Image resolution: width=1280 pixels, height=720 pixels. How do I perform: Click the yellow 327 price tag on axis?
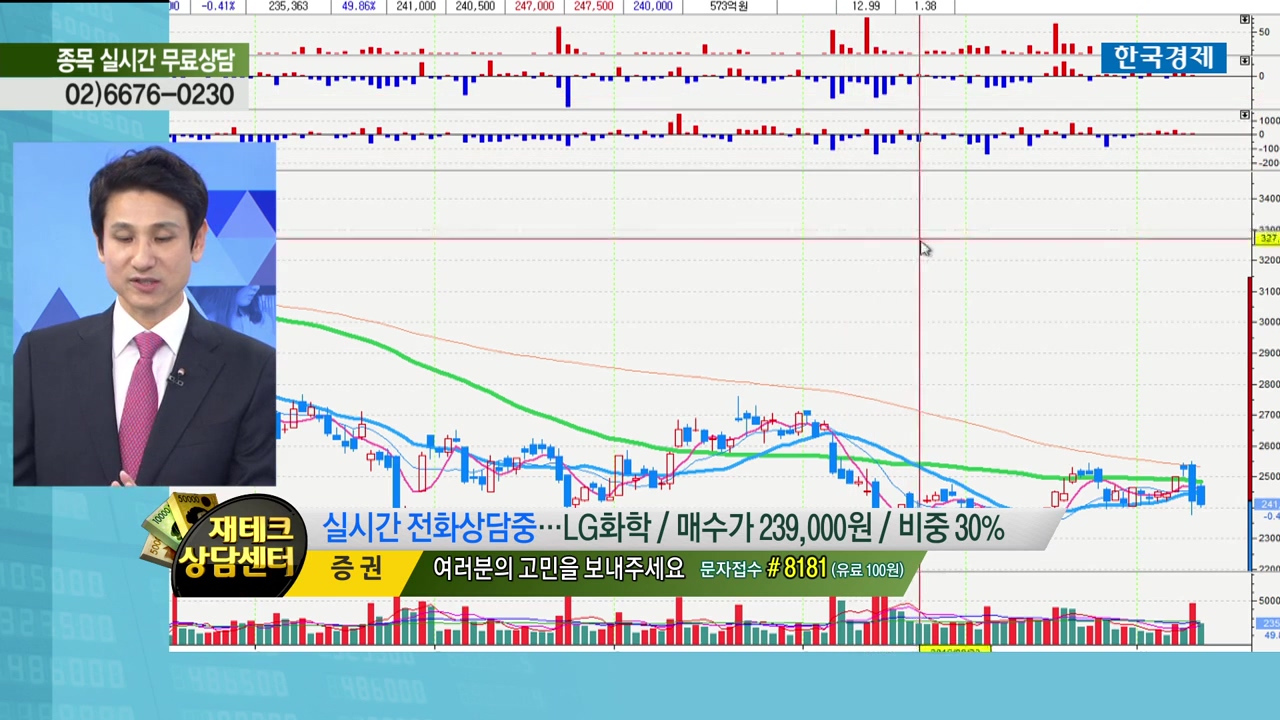click(1268, 239)
